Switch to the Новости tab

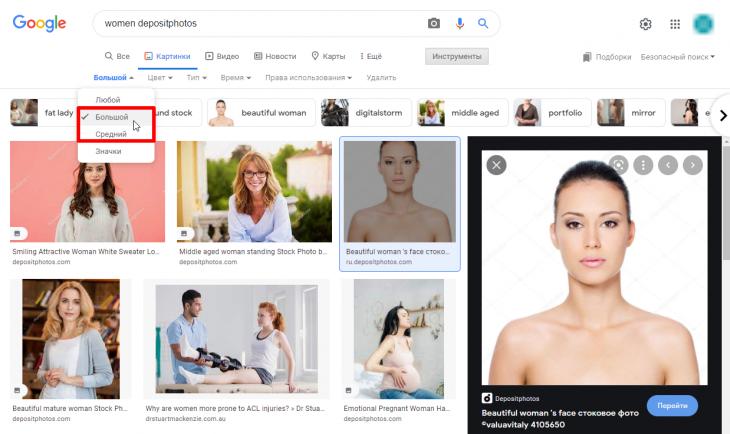275,56
